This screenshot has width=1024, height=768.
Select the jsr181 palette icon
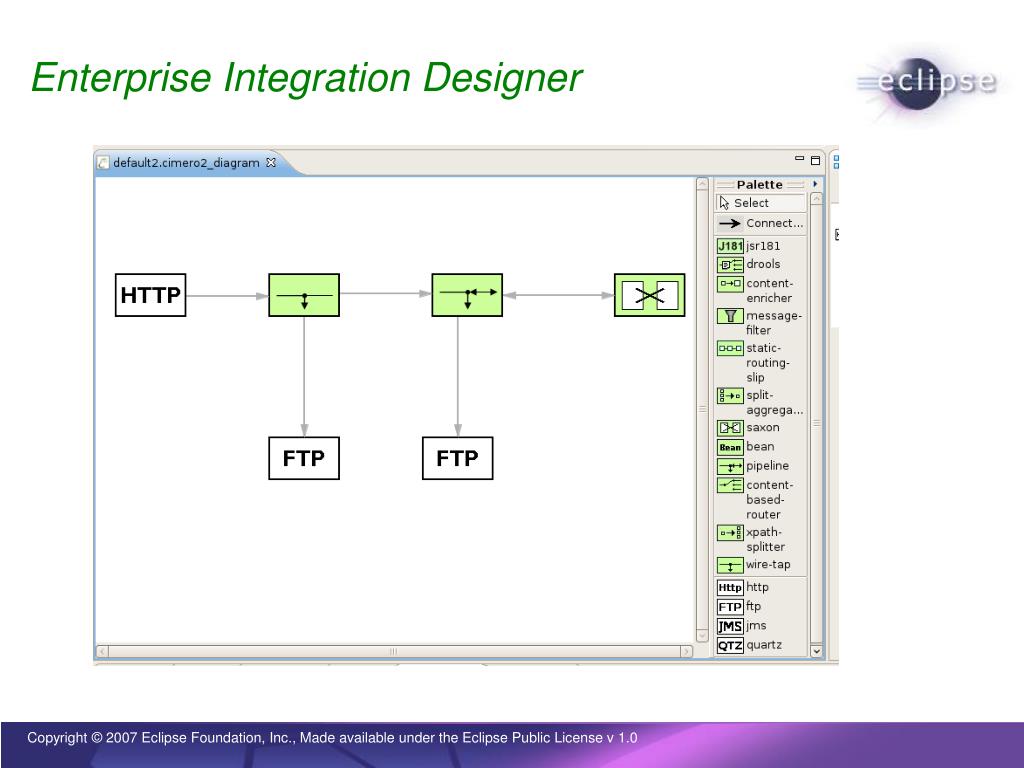(x=730, y=246)
